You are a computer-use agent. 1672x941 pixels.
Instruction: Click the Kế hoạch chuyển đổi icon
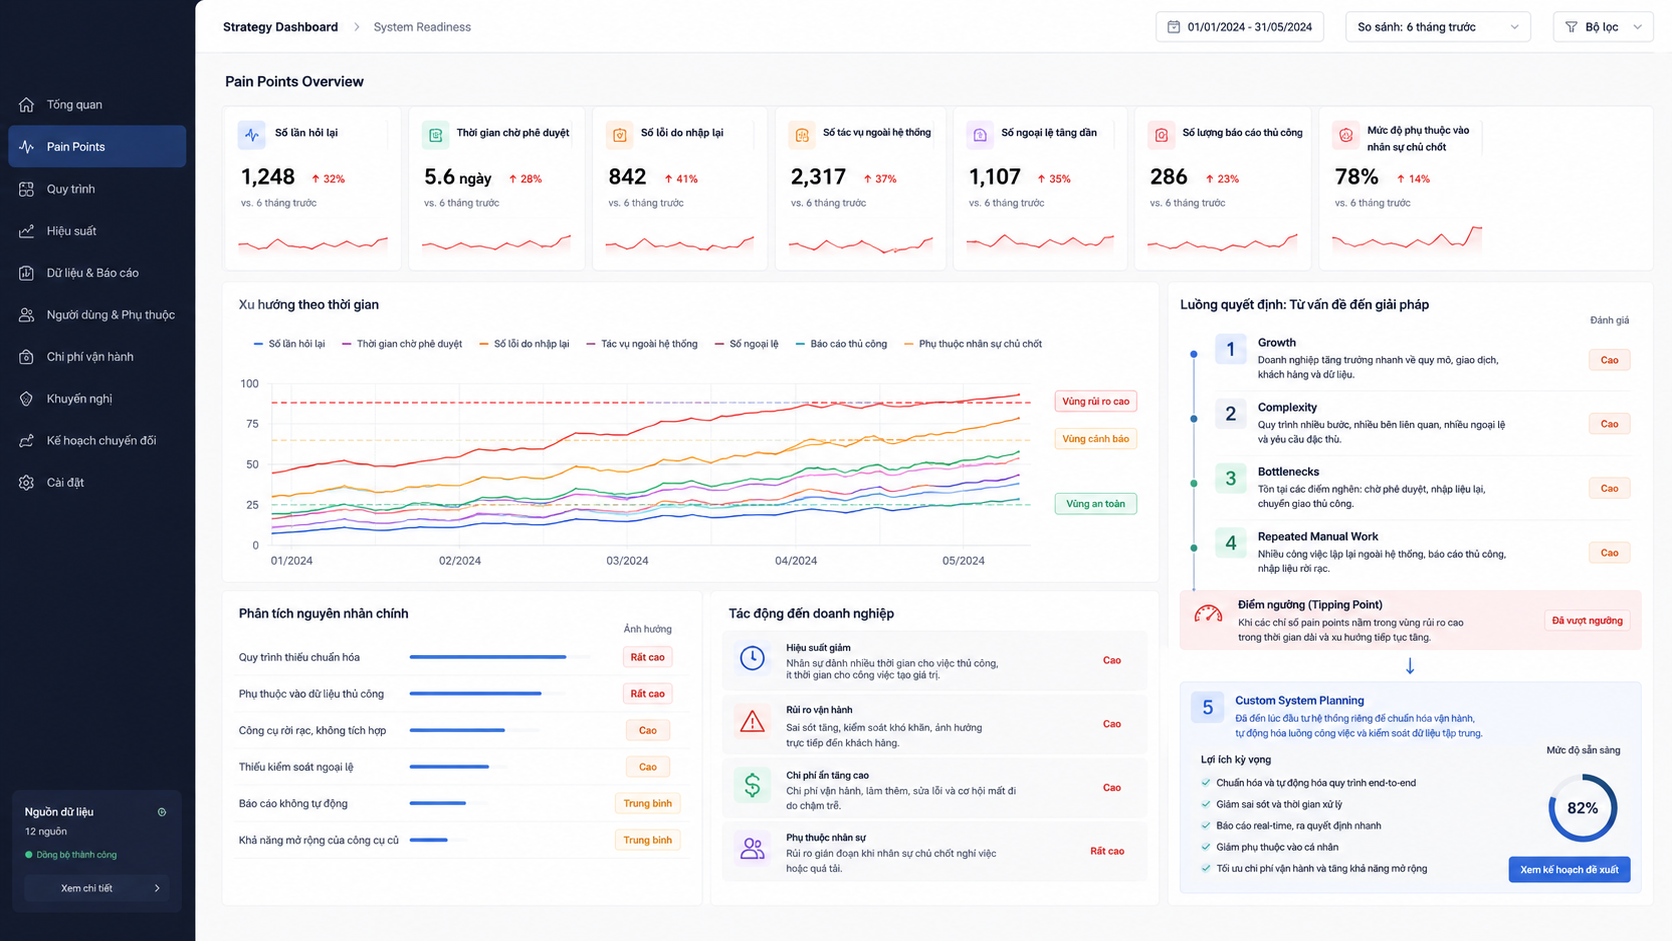27,441
